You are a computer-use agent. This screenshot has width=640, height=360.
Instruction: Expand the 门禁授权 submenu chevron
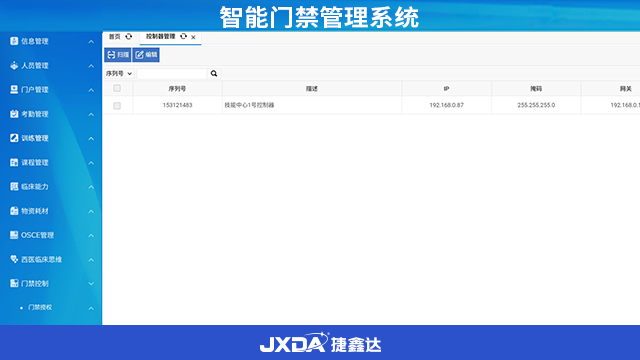[x=91, y=308]
